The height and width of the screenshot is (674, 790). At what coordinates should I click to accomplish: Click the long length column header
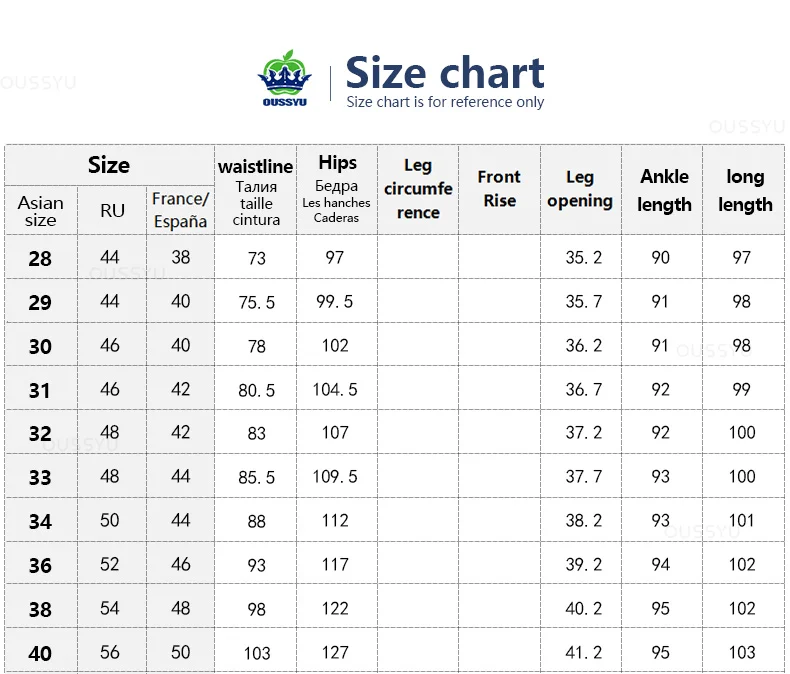745,190
